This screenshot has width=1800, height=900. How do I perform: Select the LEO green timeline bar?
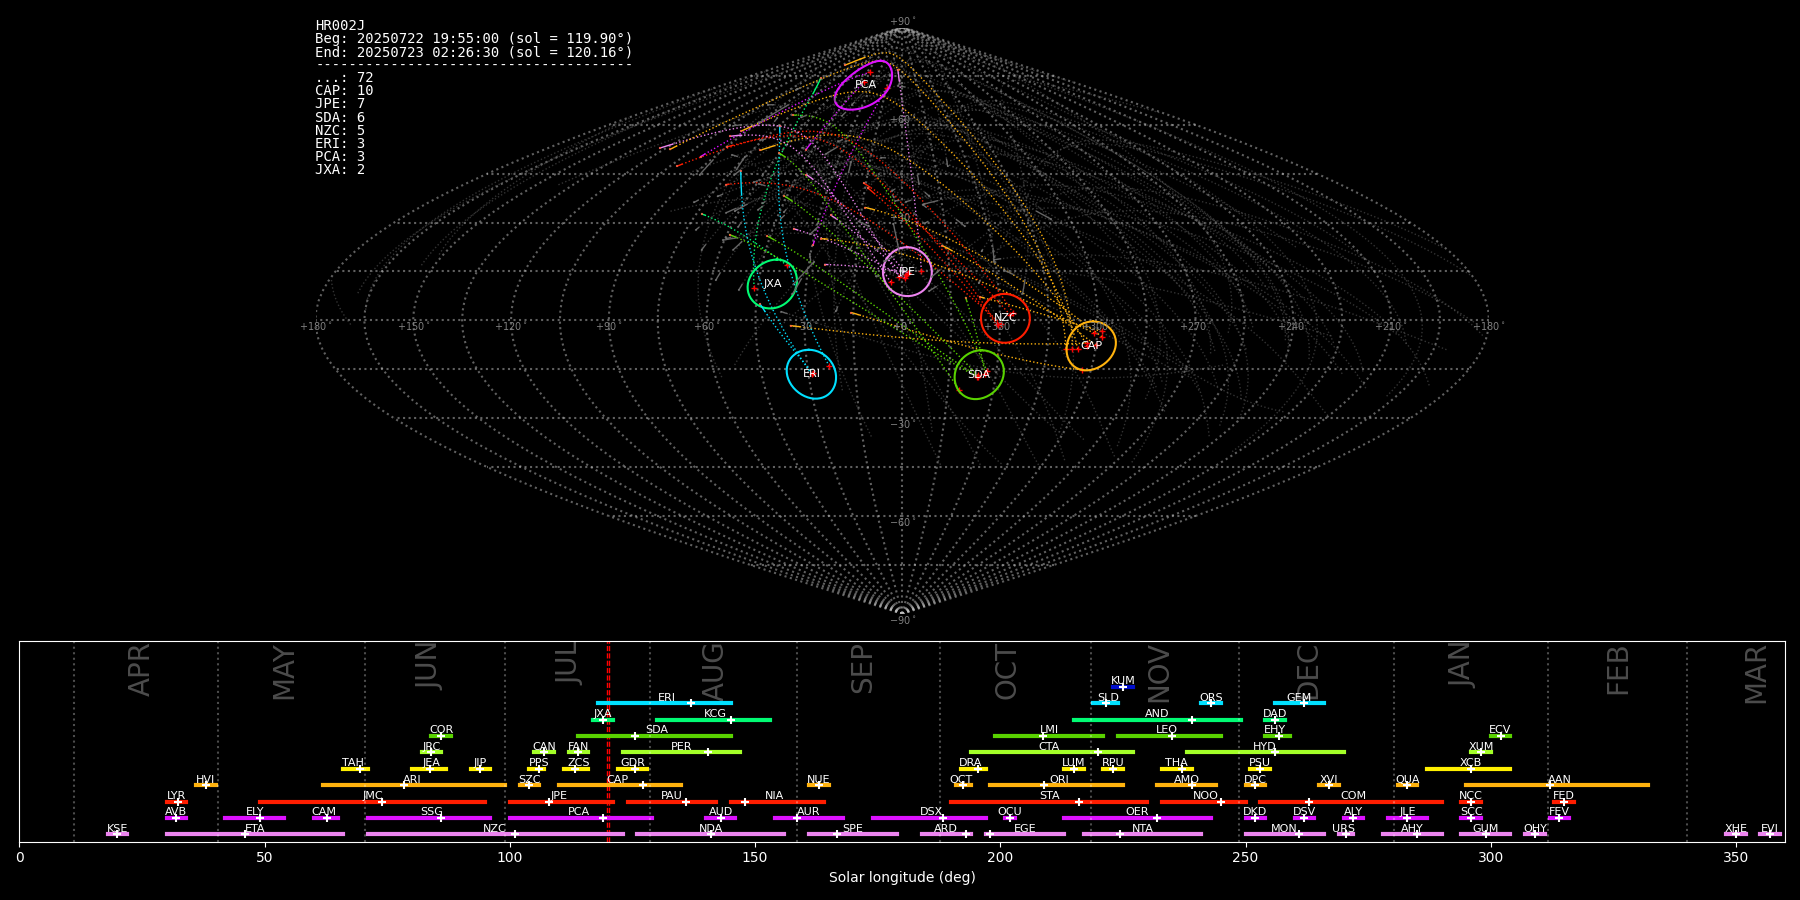(1169, 736)
